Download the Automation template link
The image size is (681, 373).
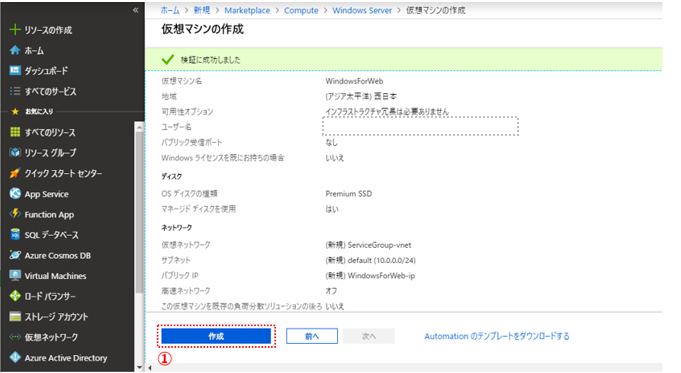pyautogui.click(x=497, y=336)
